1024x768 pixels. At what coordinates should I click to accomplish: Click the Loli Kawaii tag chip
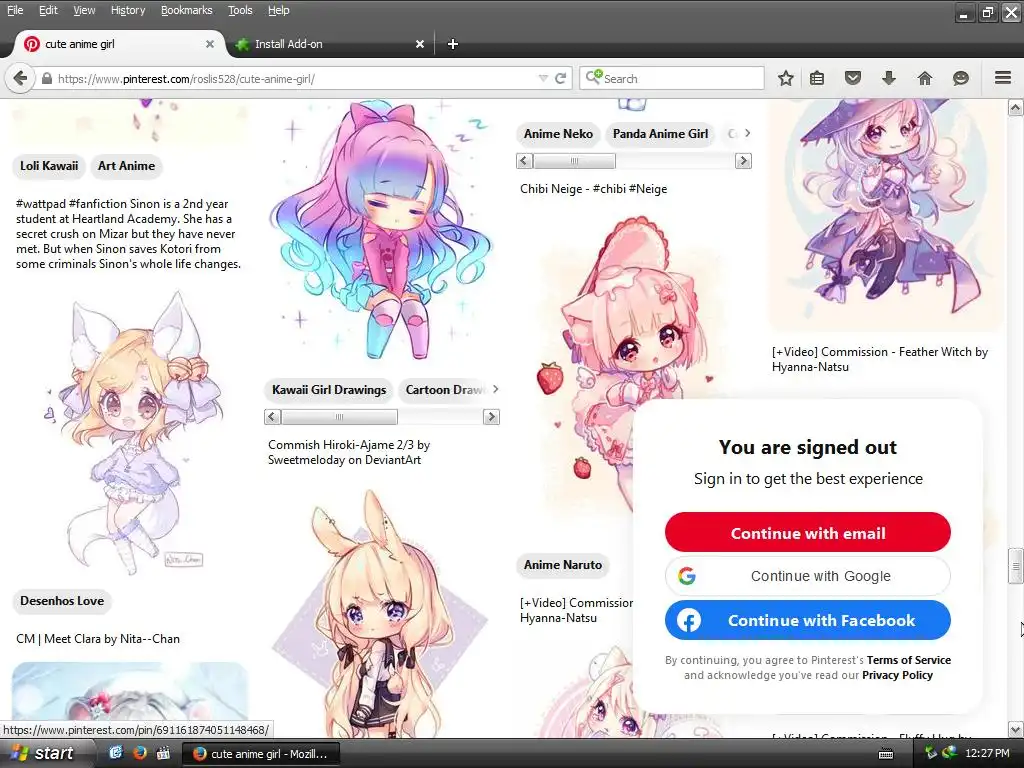point(49,166)
